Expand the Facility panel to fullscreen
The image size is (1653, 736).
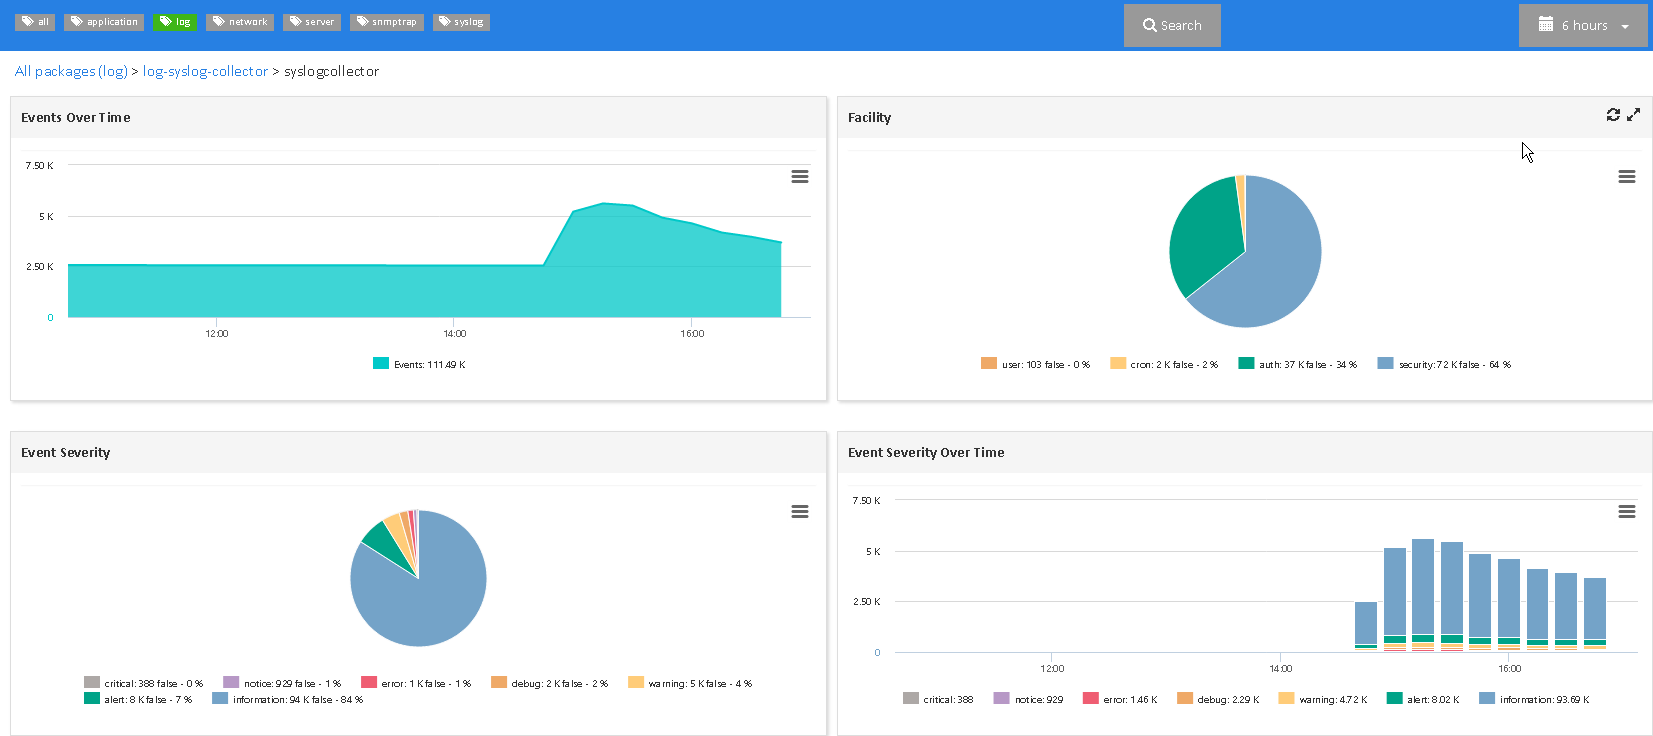coord(1633,115)
